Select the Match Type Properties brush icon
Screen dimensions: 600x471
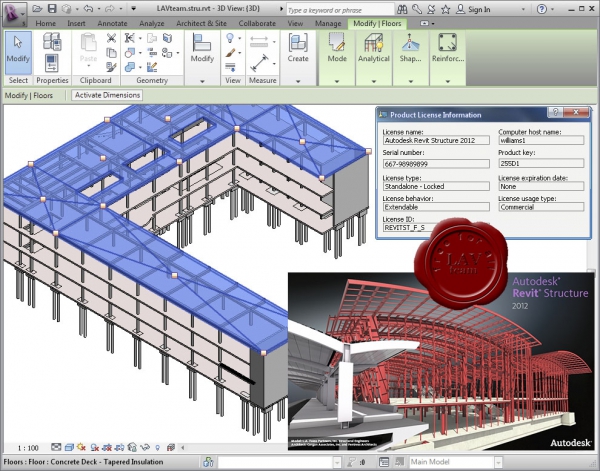click(111, 67)
